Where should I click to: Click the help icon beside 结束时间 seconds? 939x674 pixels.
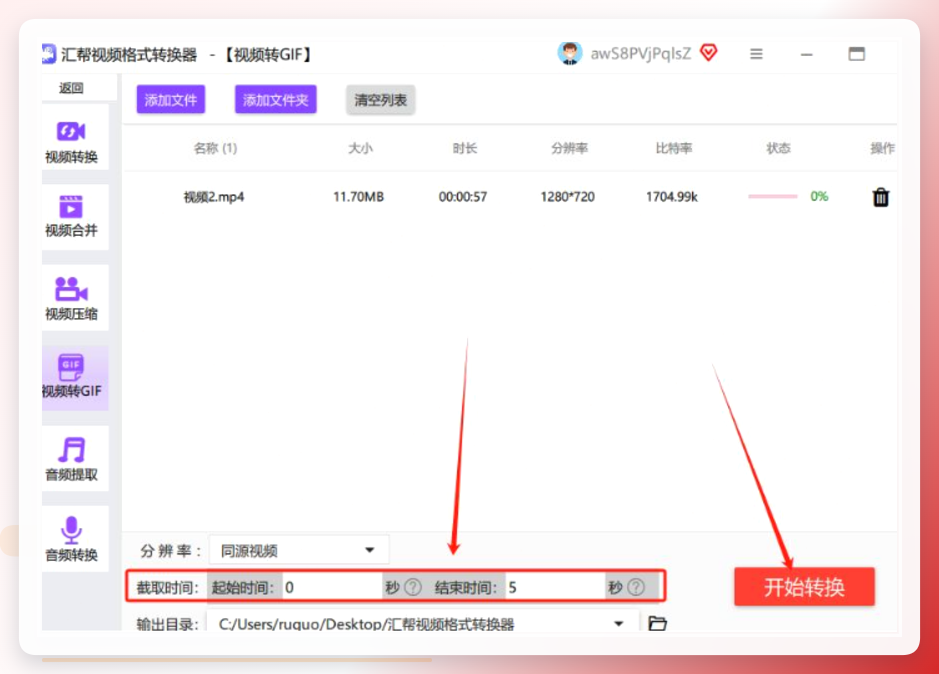(636, 587)
